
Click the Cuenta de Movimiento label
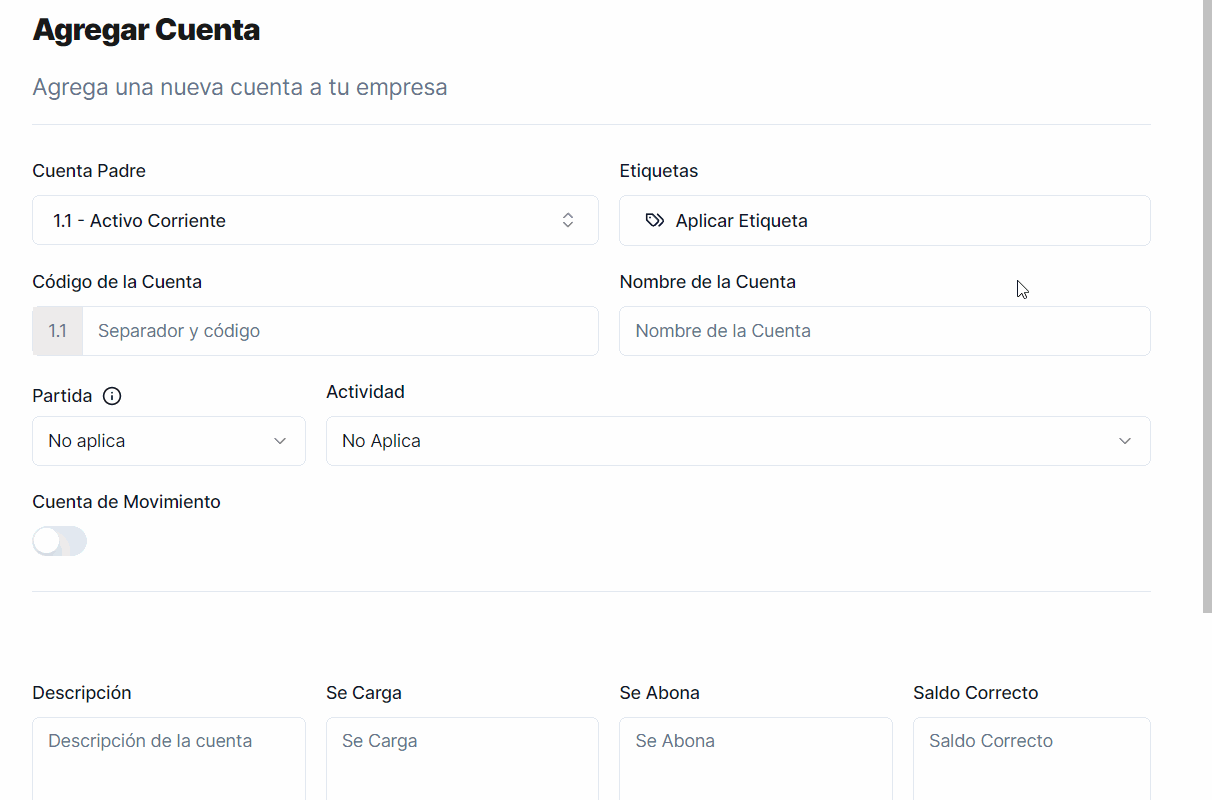coord(126,502)
